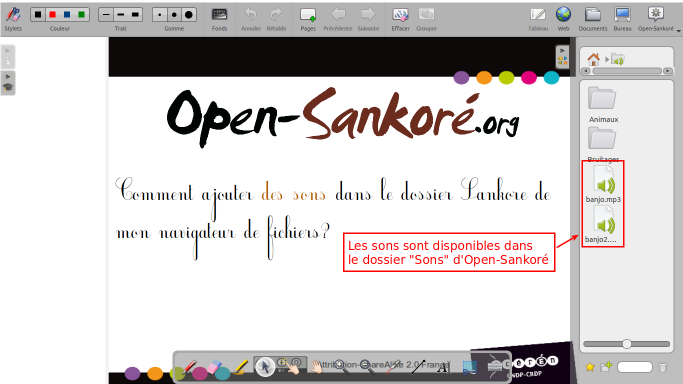Click the library trash icon
Viewport: 683px width, 384px height.
[x=663, y=367]
